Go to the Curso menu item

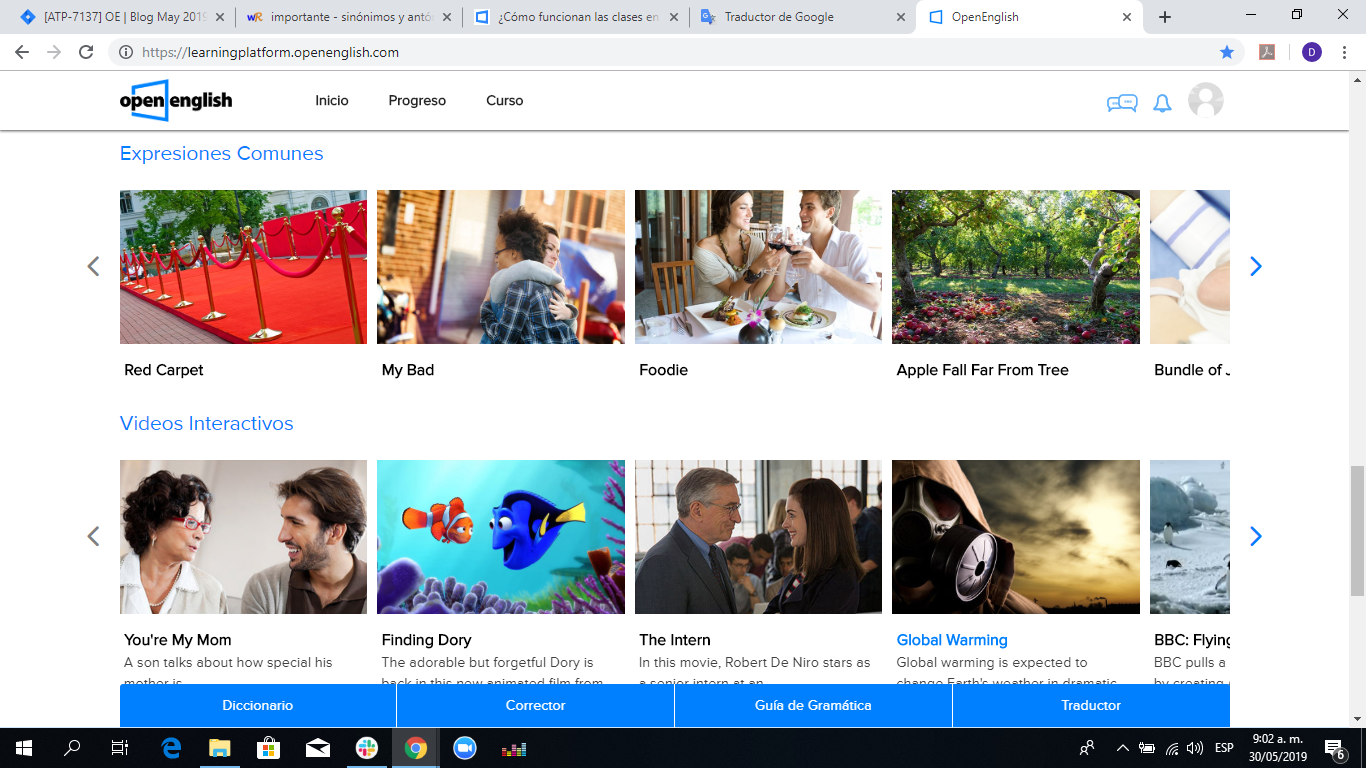[504, 101]
